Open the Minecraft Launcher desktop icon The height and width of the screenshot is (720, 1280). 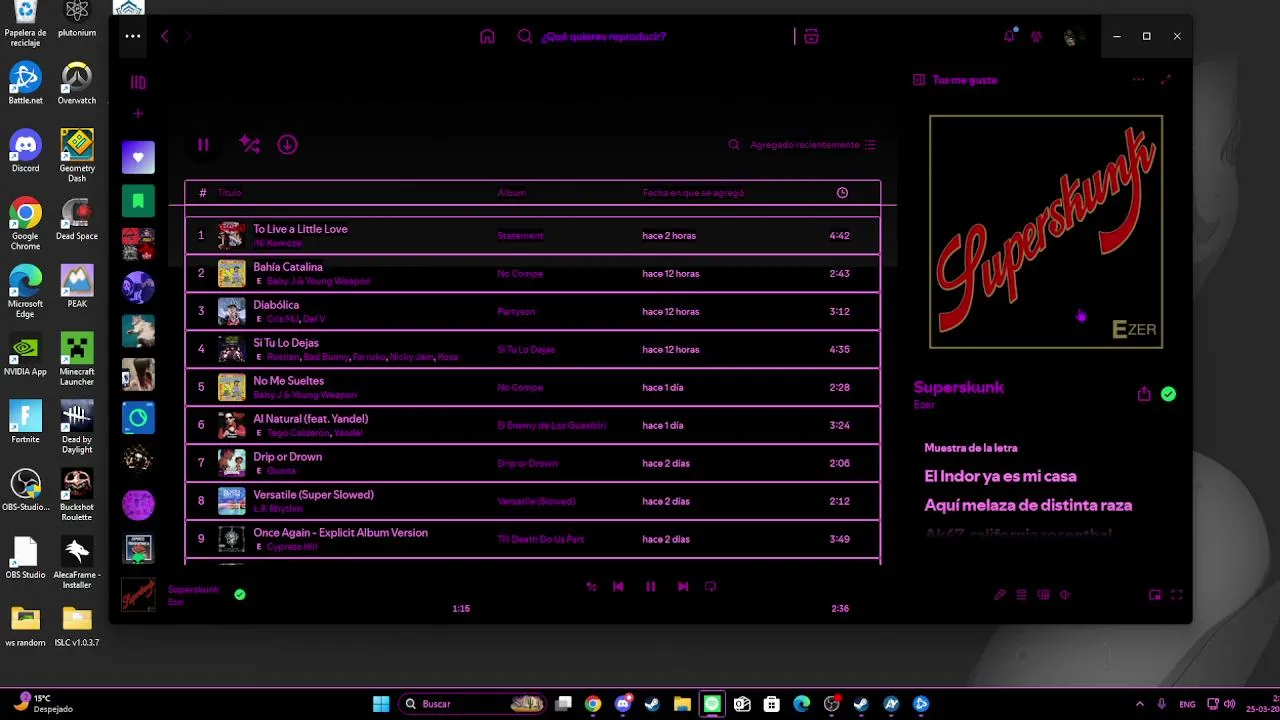pyautogui.click(x=77, y=361)
